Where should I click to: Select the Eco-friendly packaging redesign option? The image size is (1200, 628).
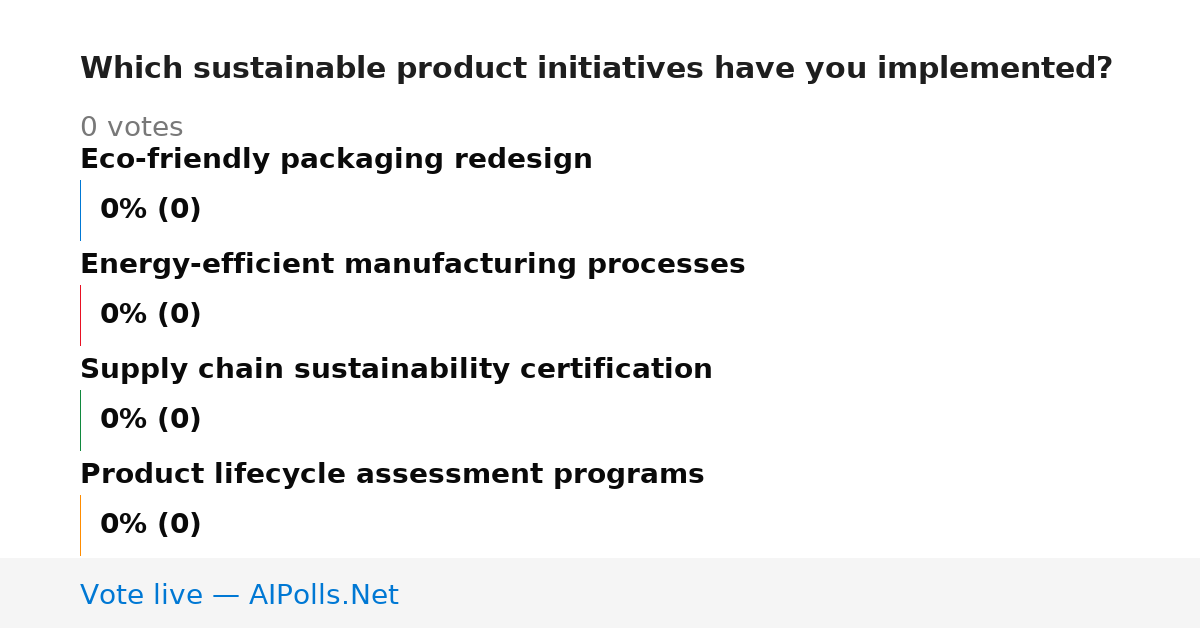coord(336,160)
